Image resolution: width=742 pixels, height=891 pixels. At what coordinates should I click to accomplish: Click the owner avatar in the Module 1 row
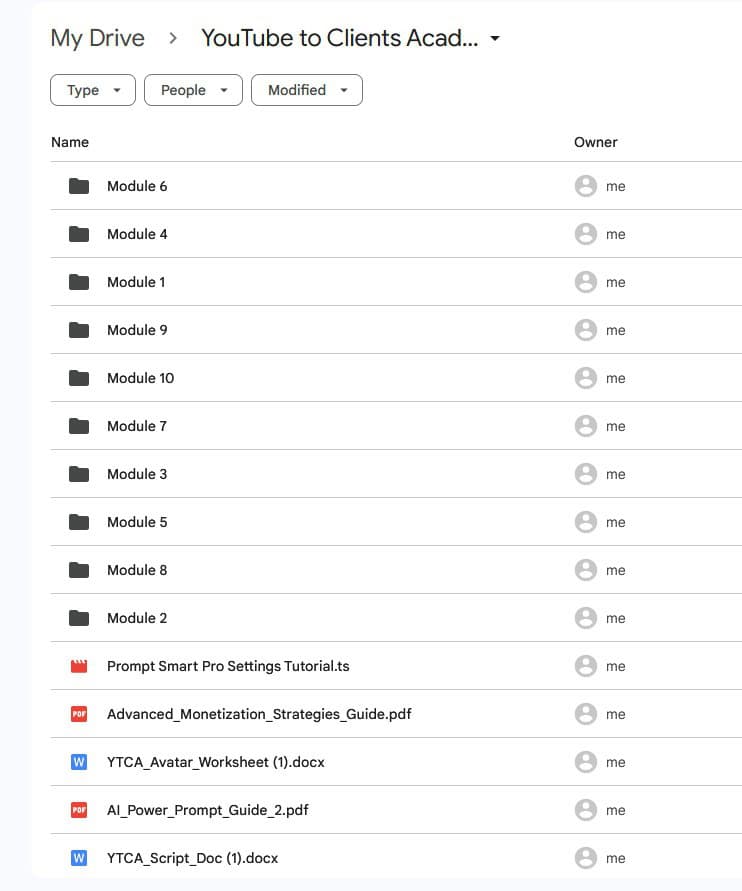click(x=585, y=282)
